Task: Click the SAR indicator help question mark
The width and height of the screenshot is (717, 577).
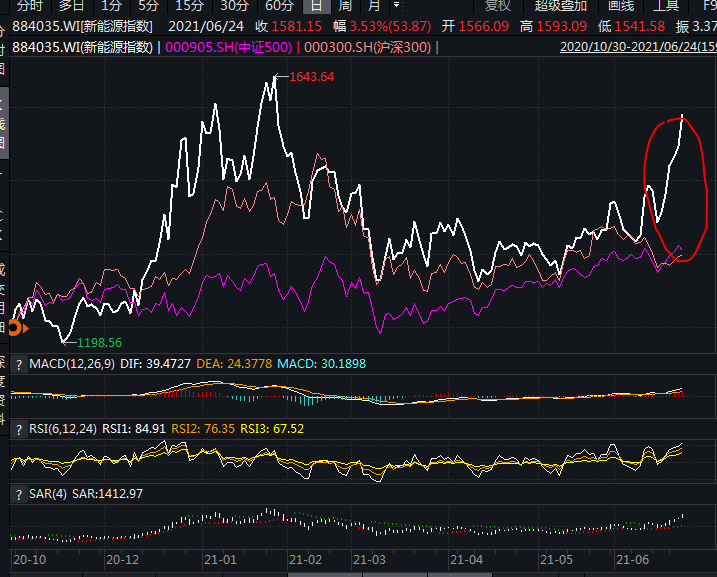Action: click(18, 494)
